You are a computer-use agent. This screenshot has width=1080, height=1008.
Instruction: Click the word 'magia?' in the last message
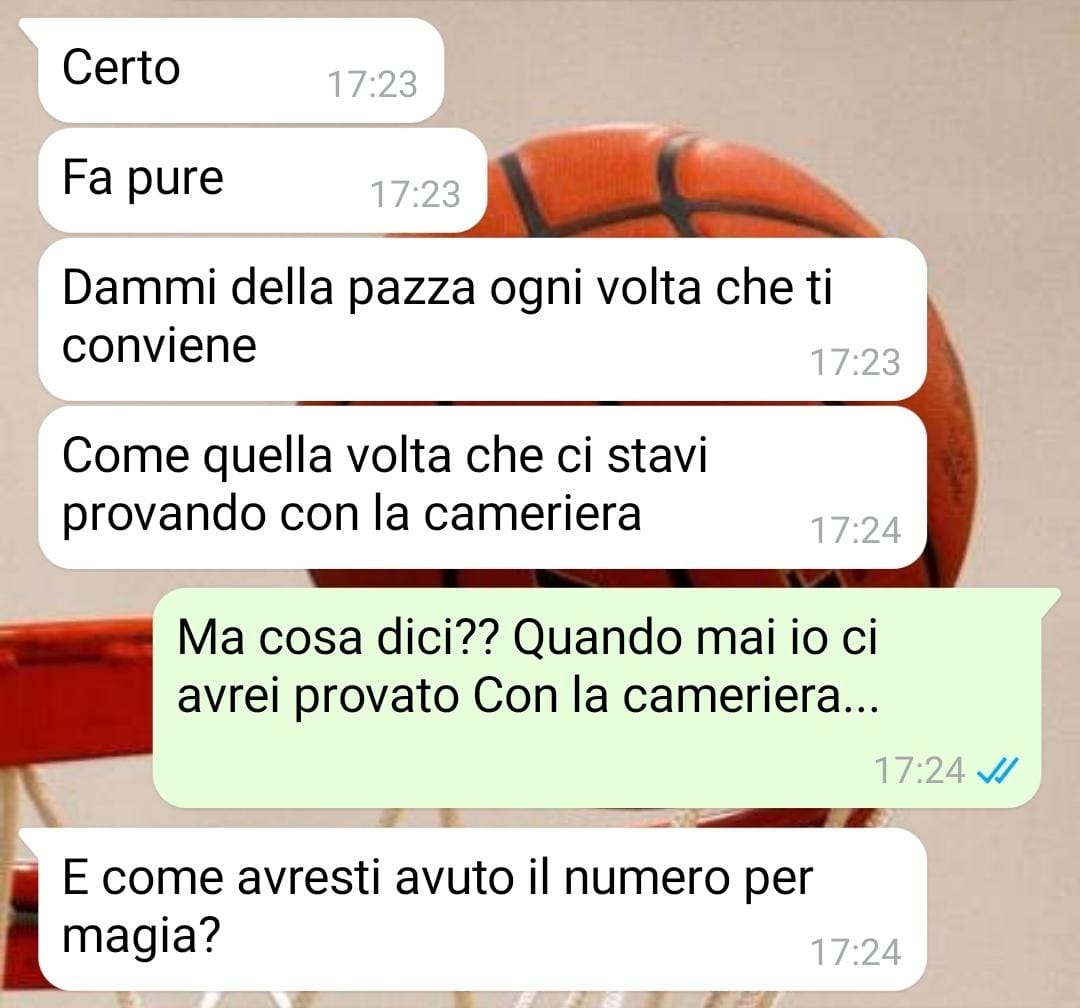coord(141,937)
